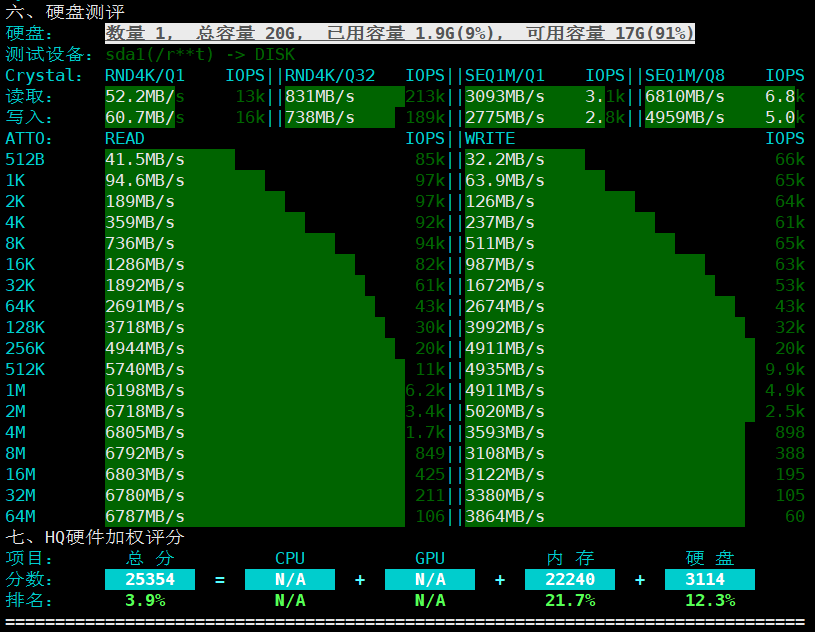Click the 1M read speed "6198MB/s"
This screenshot has height=632, width=815.
point(145,390)
